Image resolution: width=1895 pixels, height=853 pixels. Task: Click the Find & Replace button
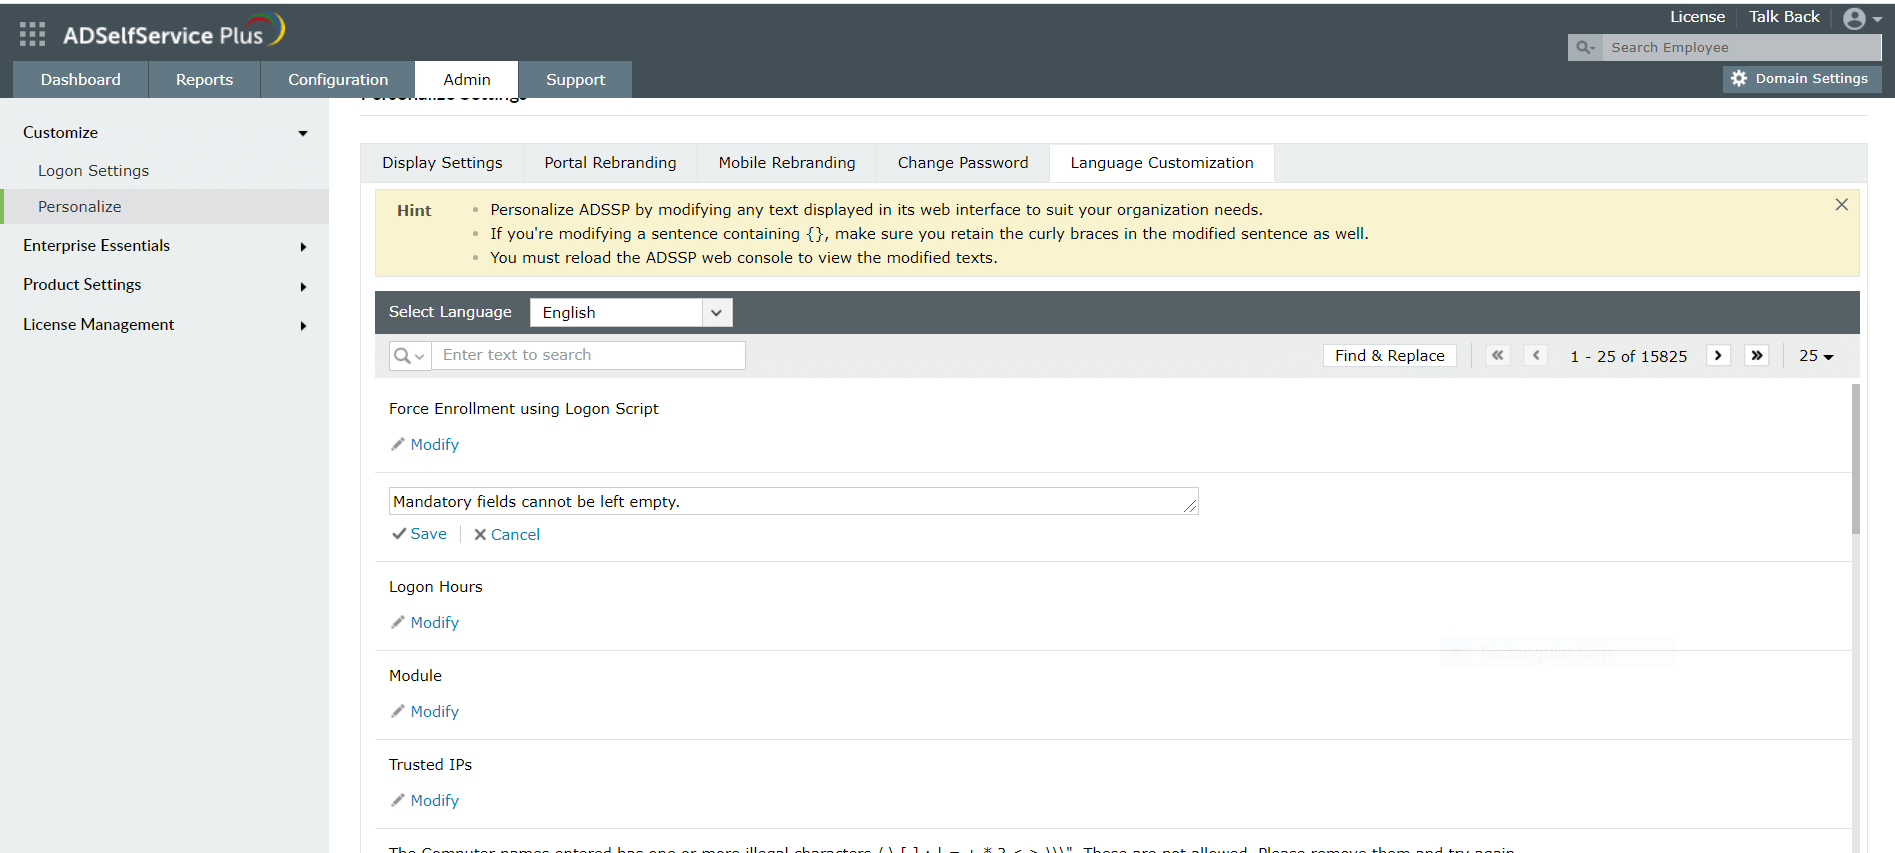(x=1389, y=356)
